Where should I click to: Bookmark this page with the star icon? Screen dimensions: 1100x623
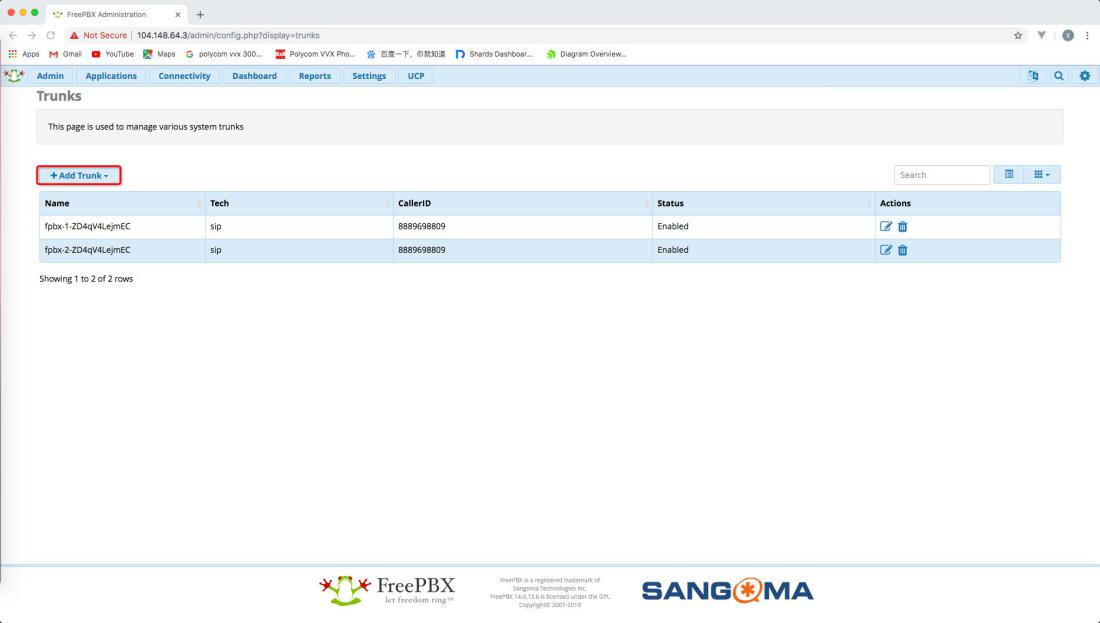1018,35
